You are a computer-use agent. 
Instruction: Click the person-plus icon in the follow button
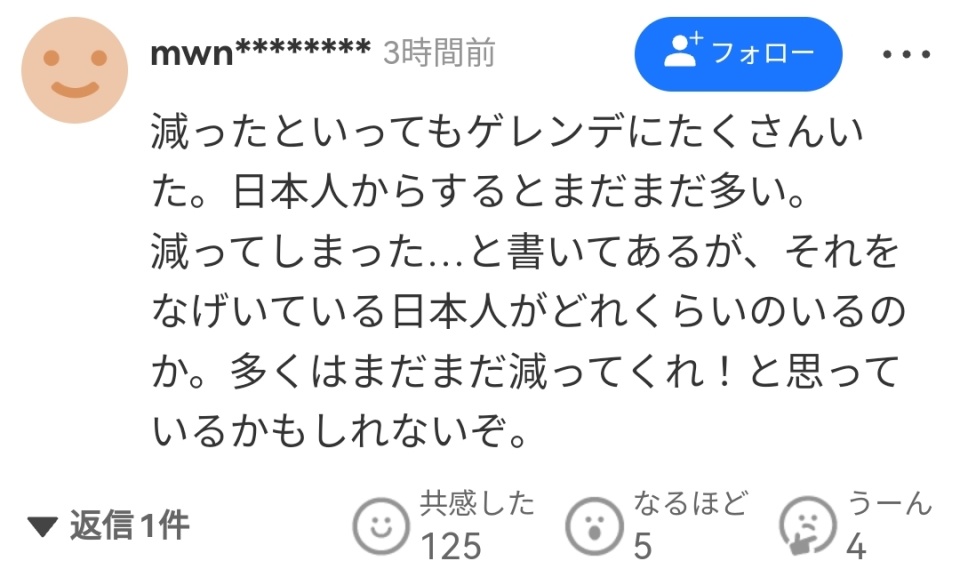pyautogui.click(x=683, y=50)
